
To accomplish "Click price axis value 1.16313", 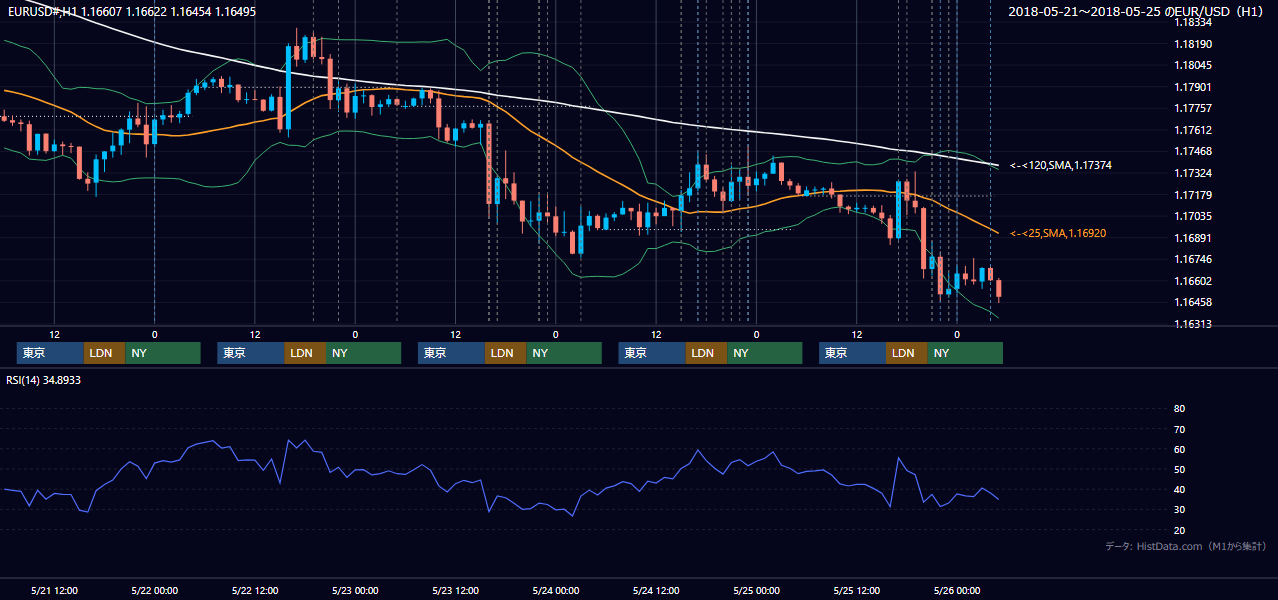I will [x=1192, y=324].
